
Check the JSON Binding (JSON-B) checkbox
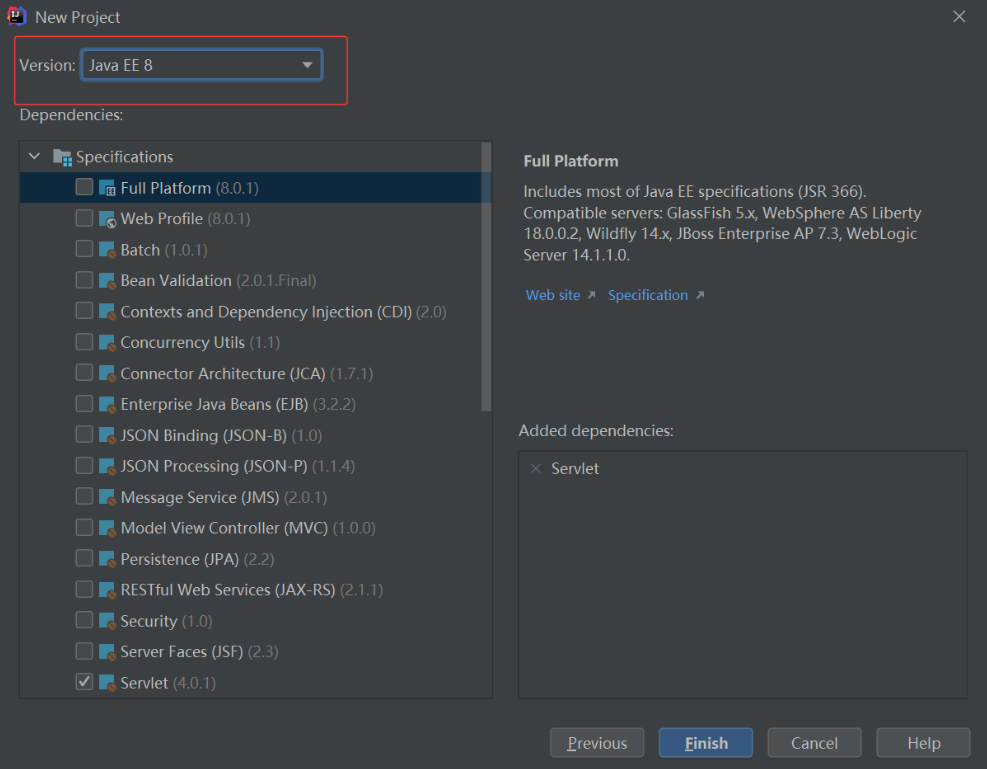[84, 434]
